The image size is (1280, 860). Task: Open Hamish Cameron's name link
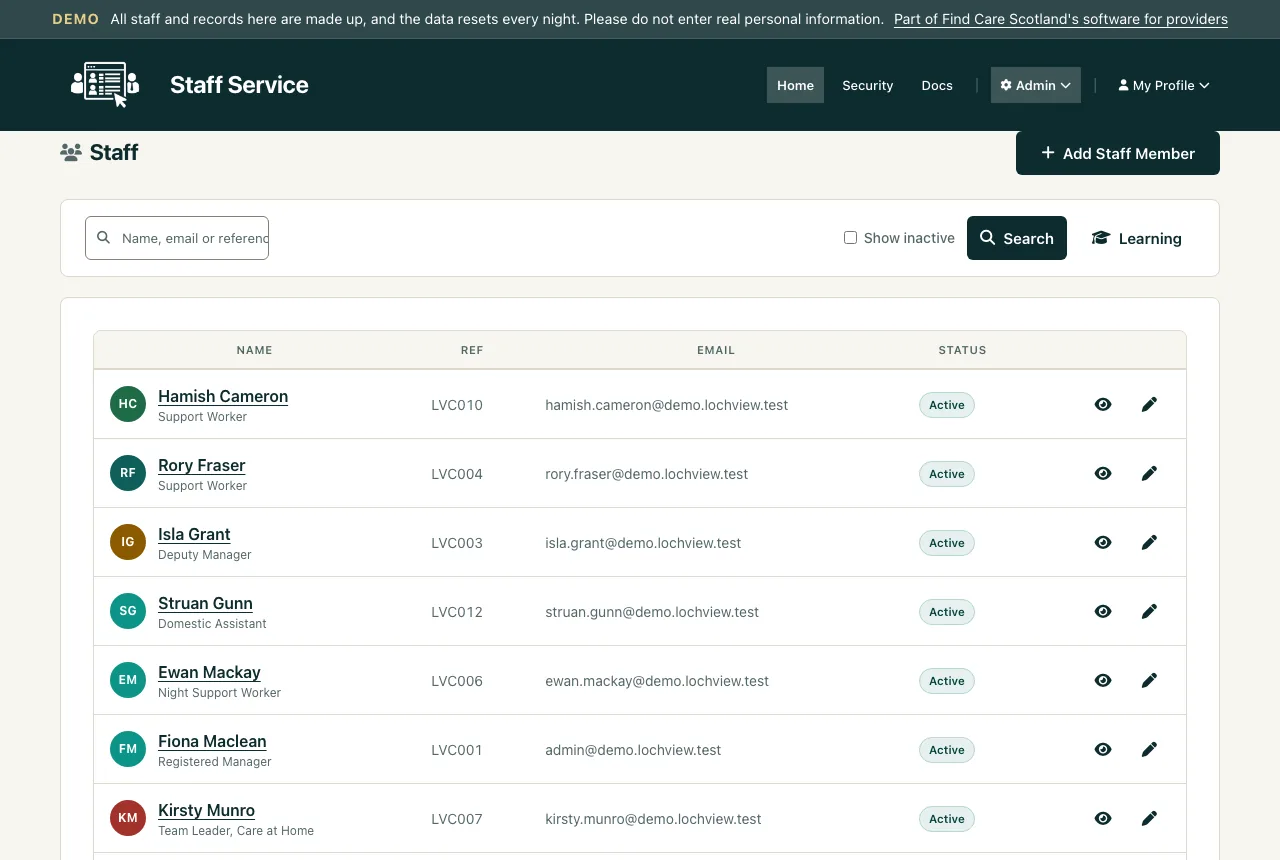click(x=223, y=396)
